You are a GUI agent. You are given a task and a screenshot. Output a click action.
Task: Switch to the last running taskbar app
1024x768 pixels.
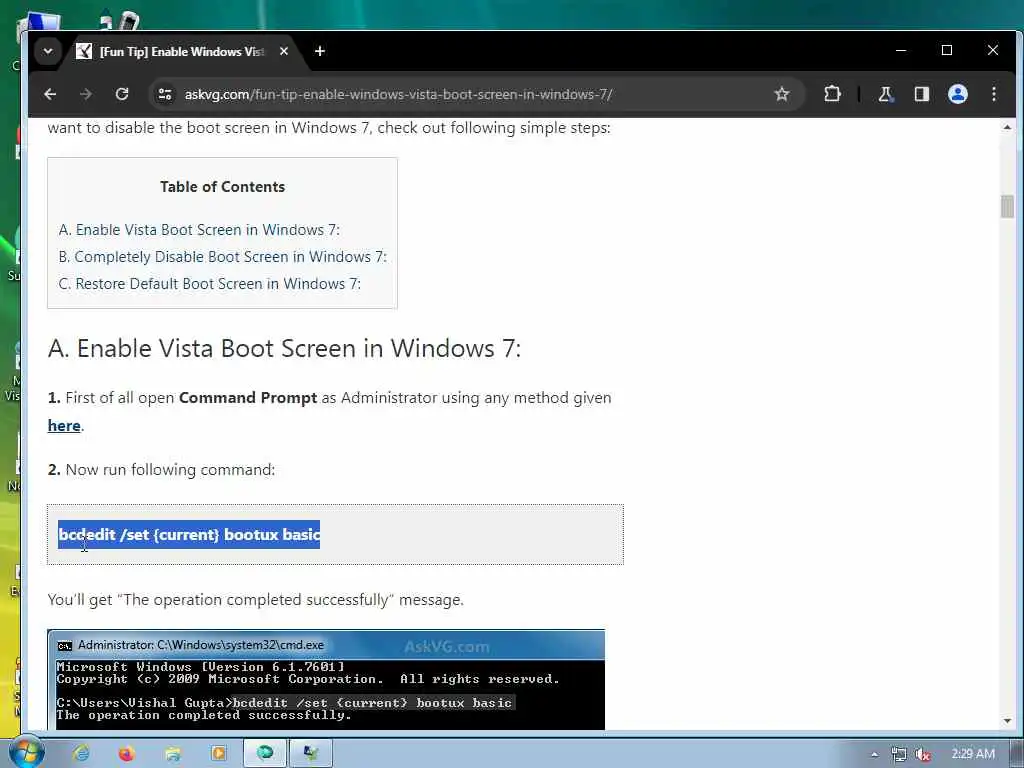(311, 754)
